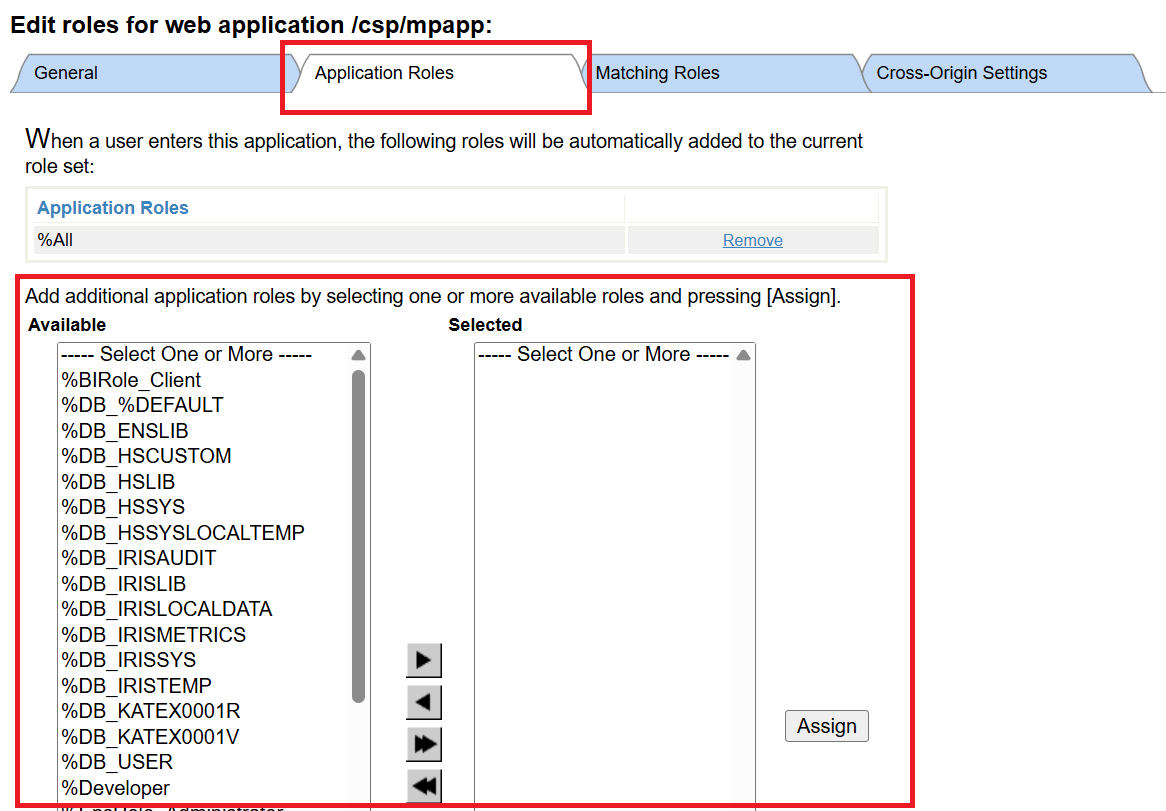Viewport: 1166px width, 811px height.
Task: Click the double left arrow remove-all button
Action: pyautogui.click(x=423, y=786)
